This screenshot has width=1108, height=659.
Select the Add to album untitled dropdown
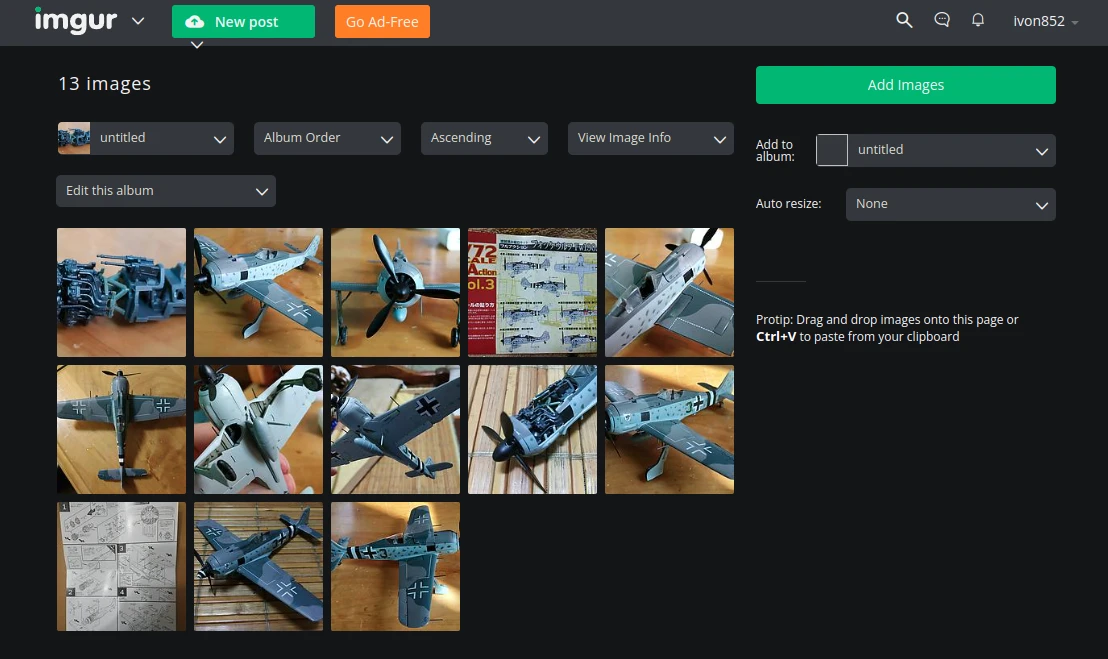951,150
